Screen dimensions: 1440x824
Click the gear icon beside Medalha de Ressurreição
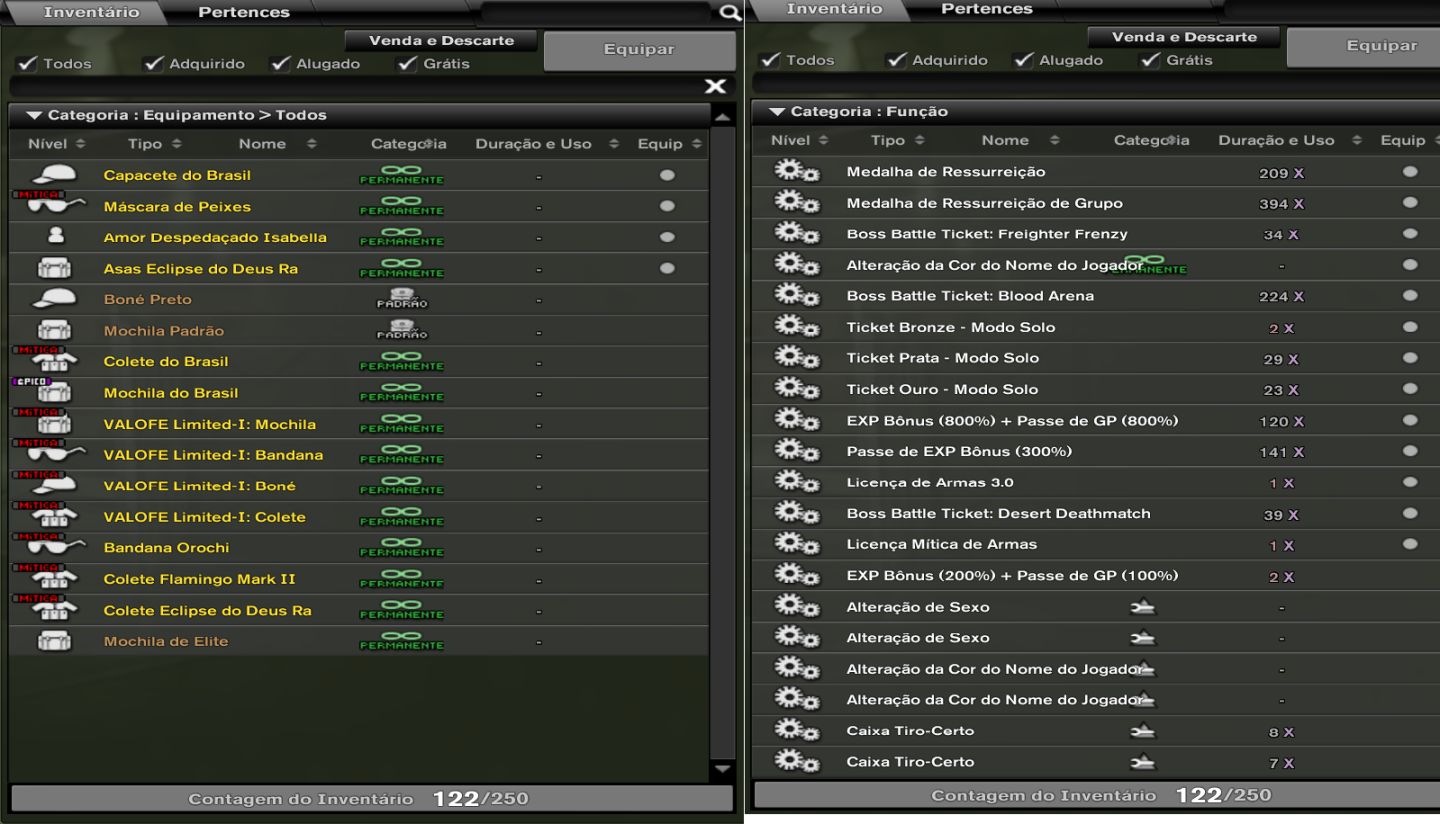(x=797, y=172)
